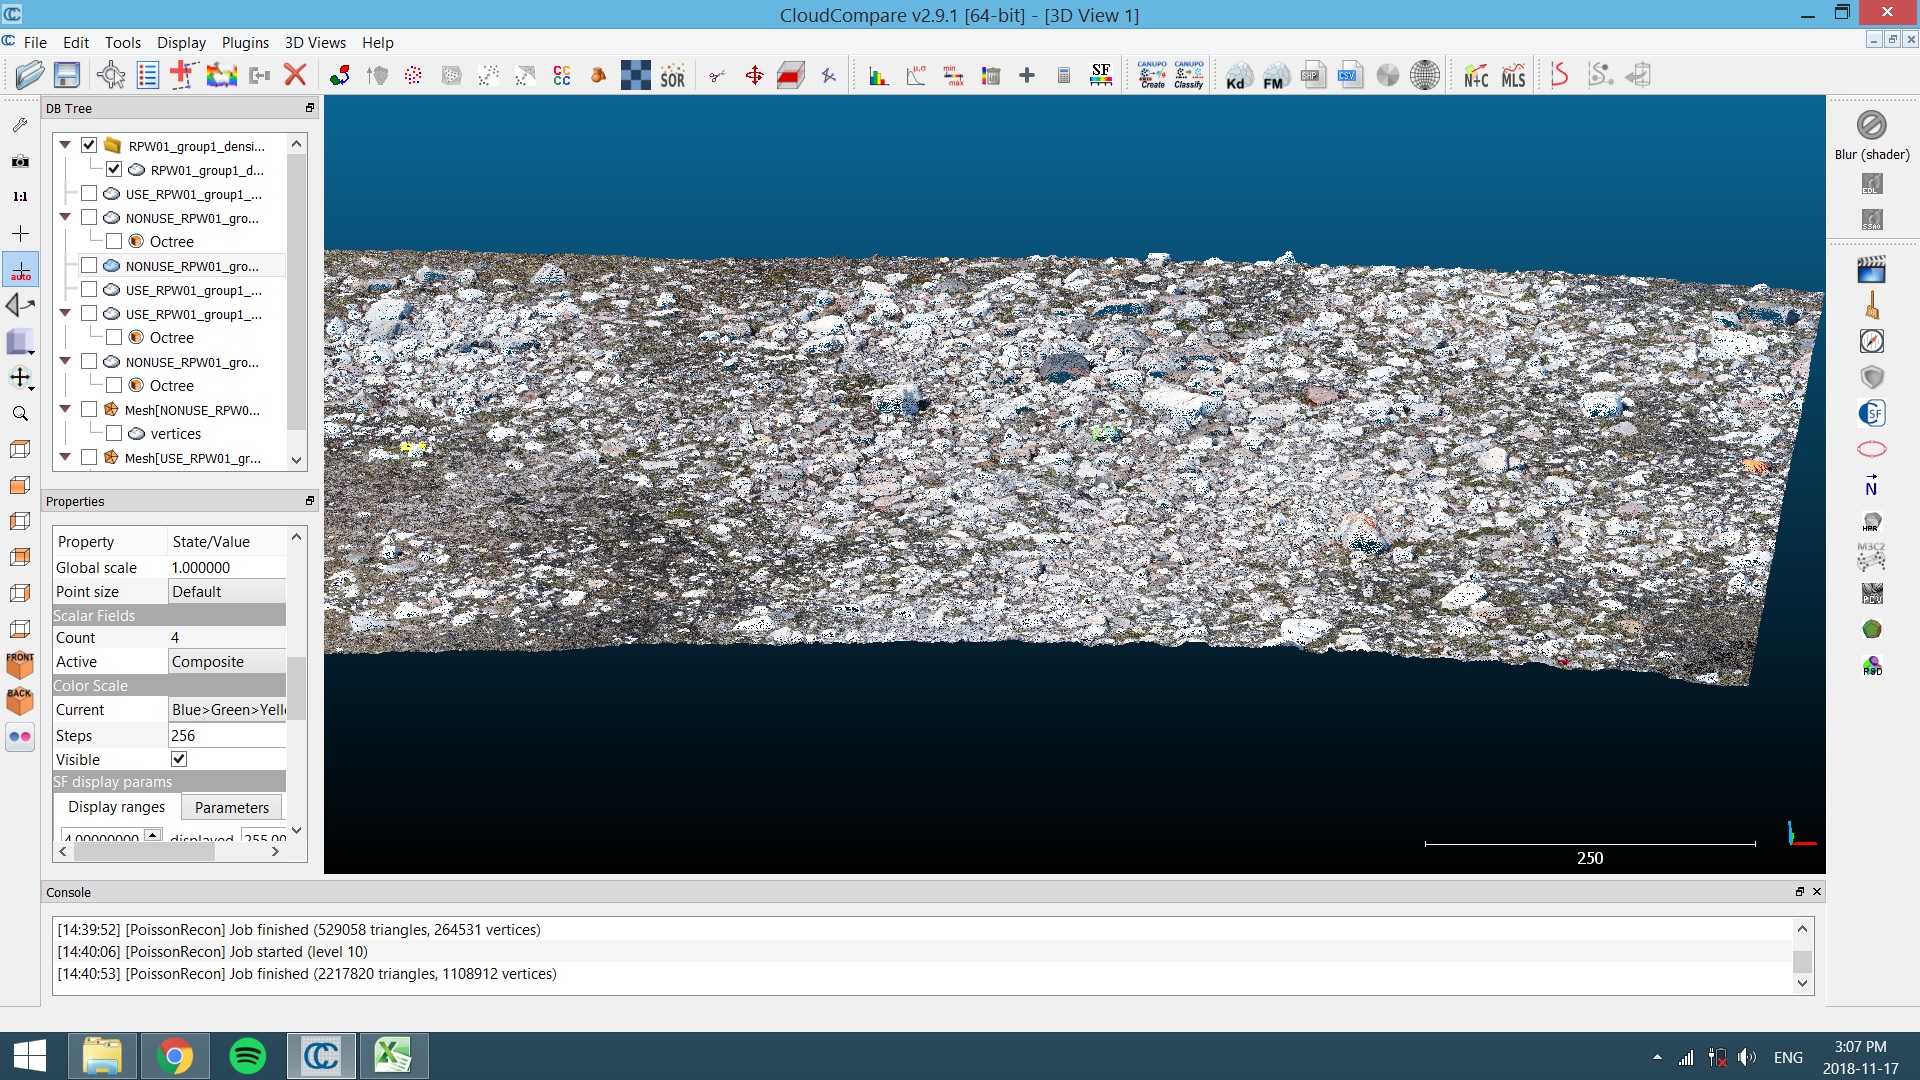1920x1080 pixels.
Task: Open the Edit menu
Action: pos(76,42)
